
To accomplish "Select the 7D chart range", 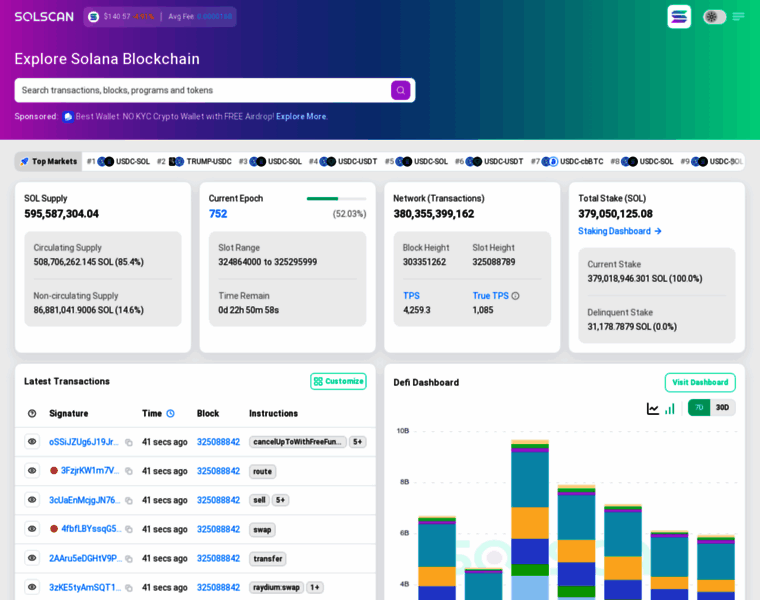I will (x=699, y=408).
